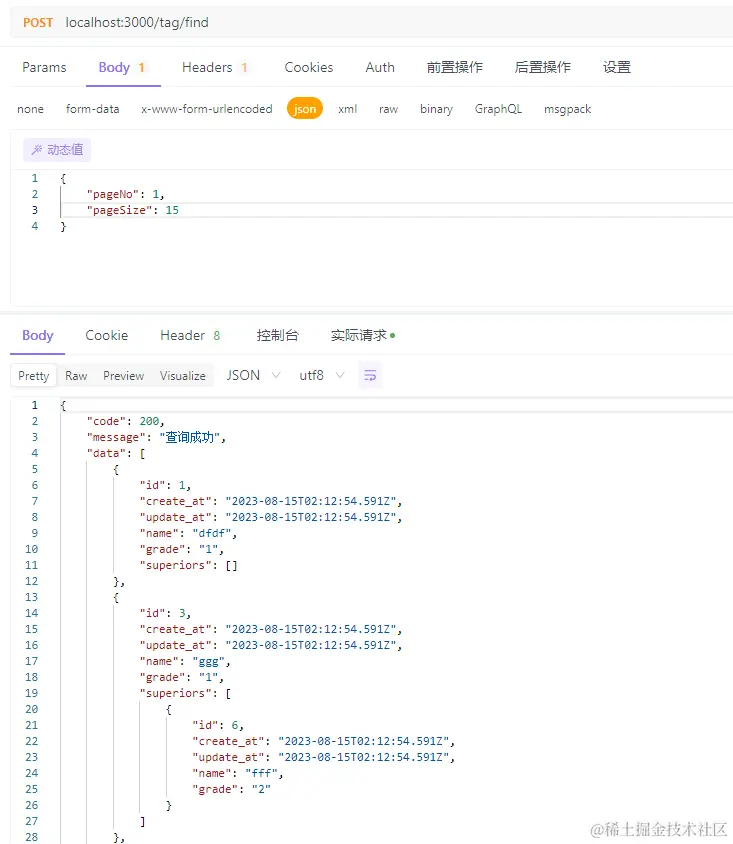This screenshot has width=733, height=844.
Task: Open the 后置操作 tab
Action: pyautogui.click(x=542, y=67)
